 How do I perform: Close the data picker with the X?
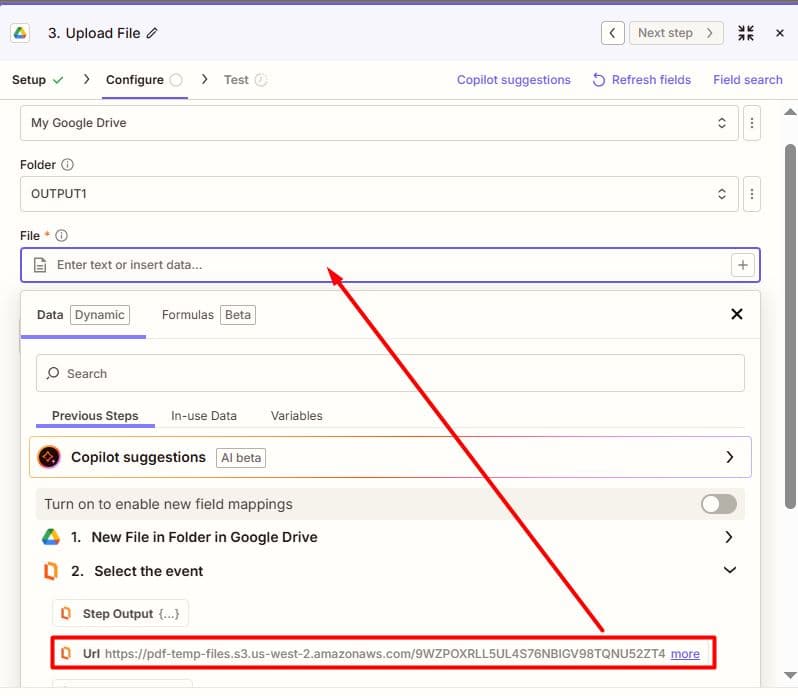pyautogui.click(x=736, y=314)
